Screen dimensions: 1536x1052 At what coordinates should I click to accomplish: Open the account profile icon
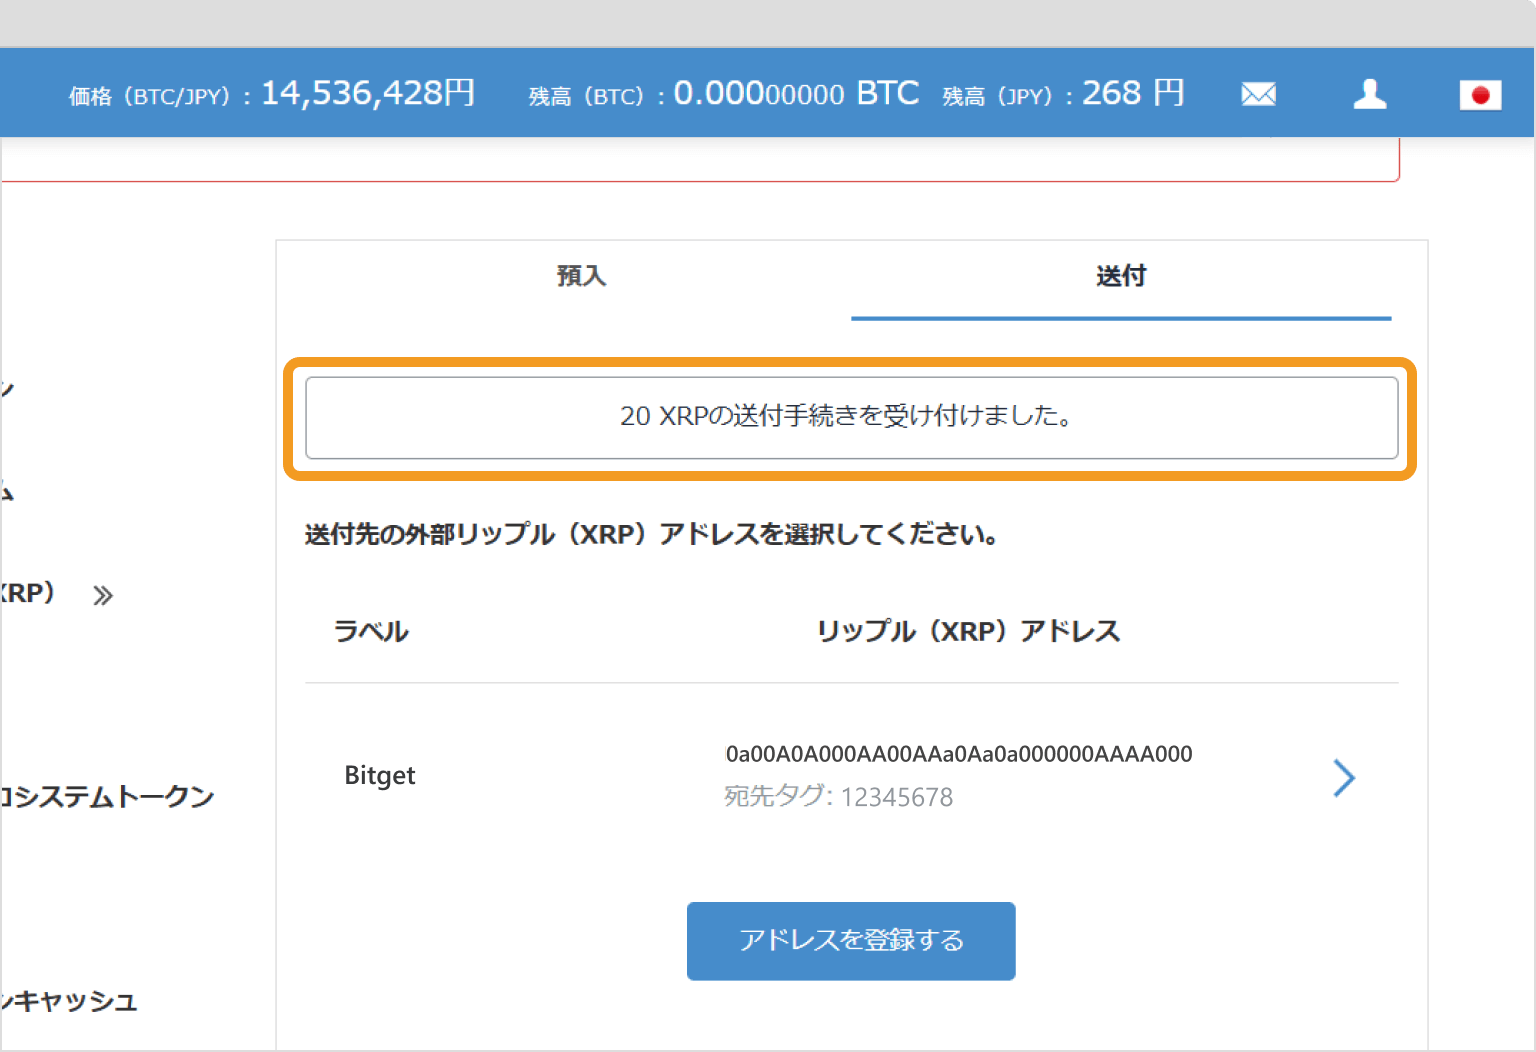tap(1369, 93)
